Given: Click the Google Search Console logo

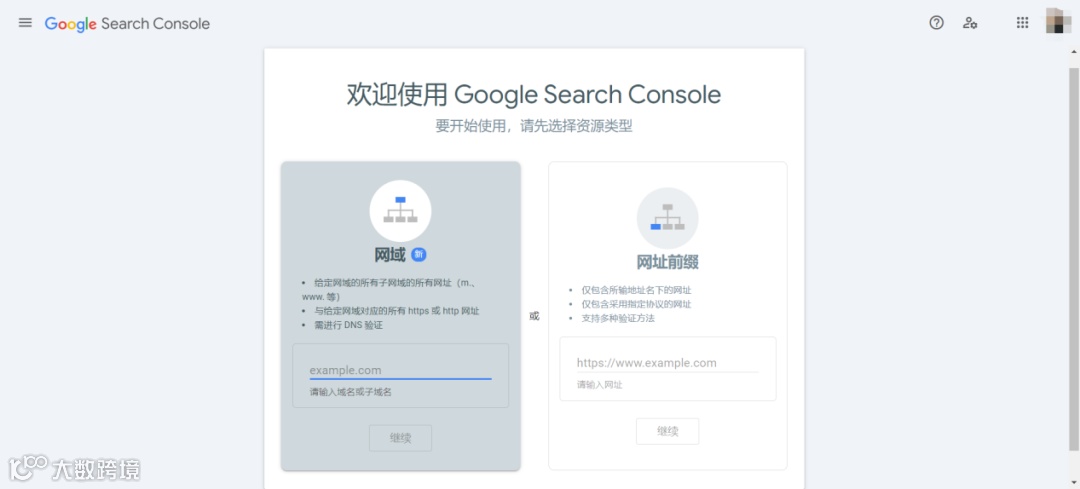Looking at the screenshot, I should [x=127, y=23].
